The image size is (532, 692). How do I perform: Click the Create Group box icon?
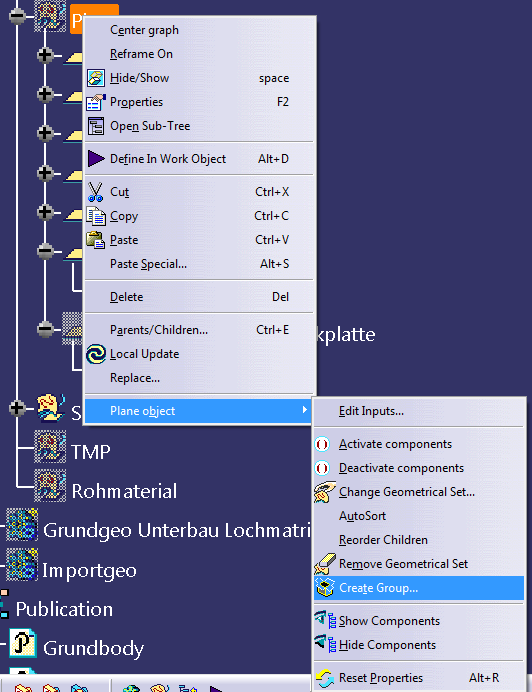[x=325, y=588]
